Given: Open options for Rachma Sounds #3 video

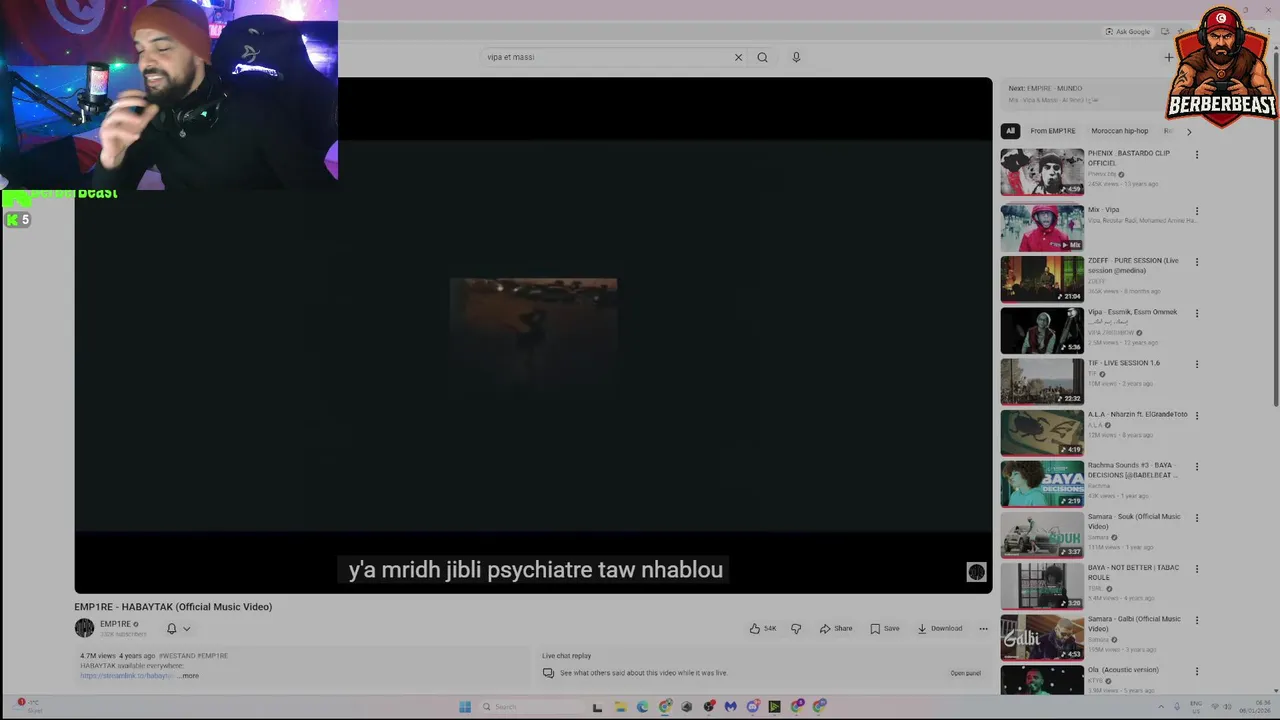Looking at the screenshot, I should point(1196,466).
